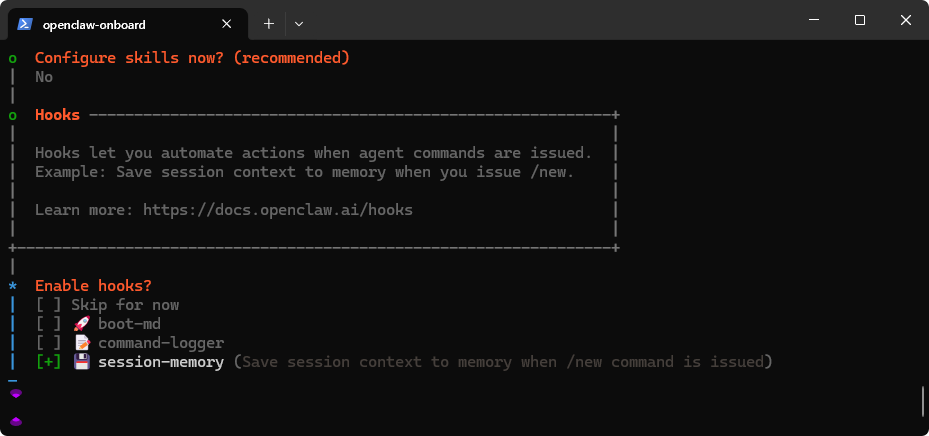Toggle the command-logger hook checkbox
The image size is (929, 436).
48,343
